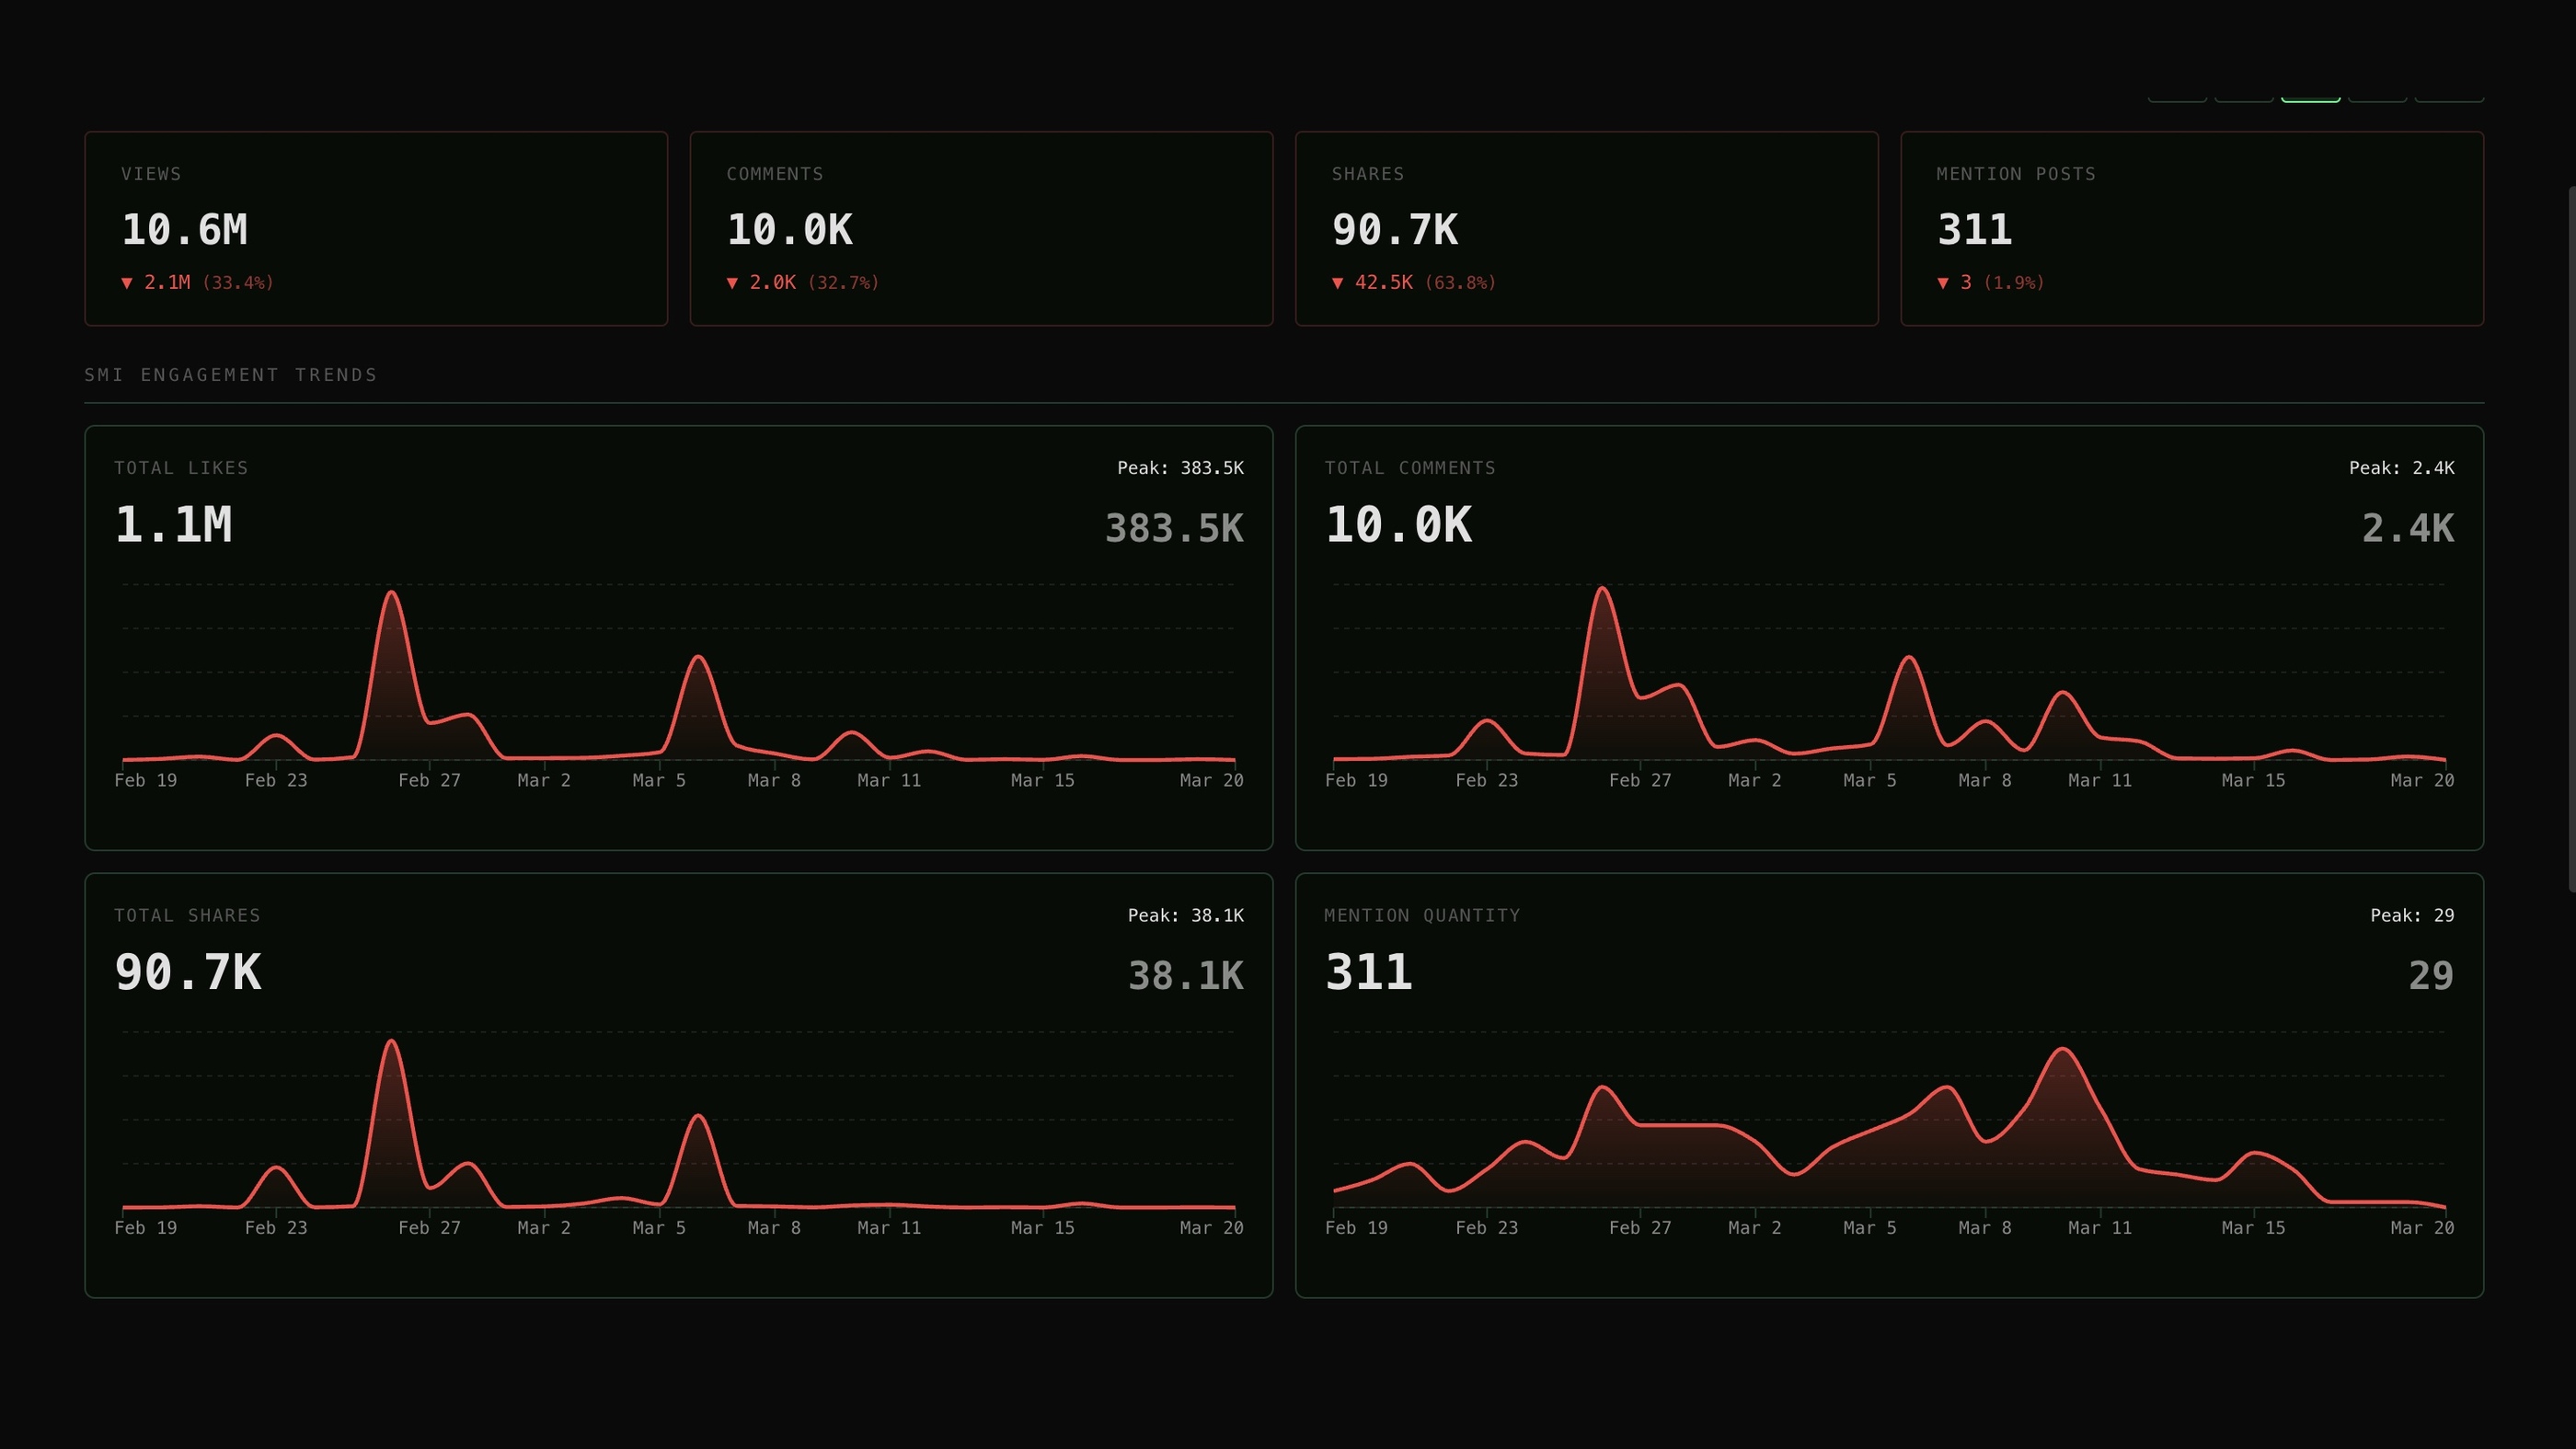The height and width of the screenshot is (1449, 2576).
Task: Click the 2.4K peak value on Total Comments panel
Action: tap(2408, 527)
